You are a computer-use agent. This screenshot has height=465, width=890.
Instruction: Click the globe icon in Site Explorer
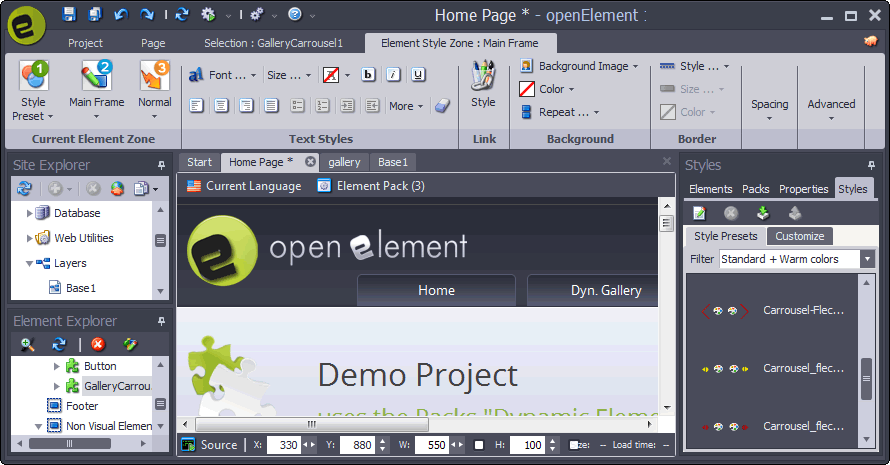click(x=117, y=188)
